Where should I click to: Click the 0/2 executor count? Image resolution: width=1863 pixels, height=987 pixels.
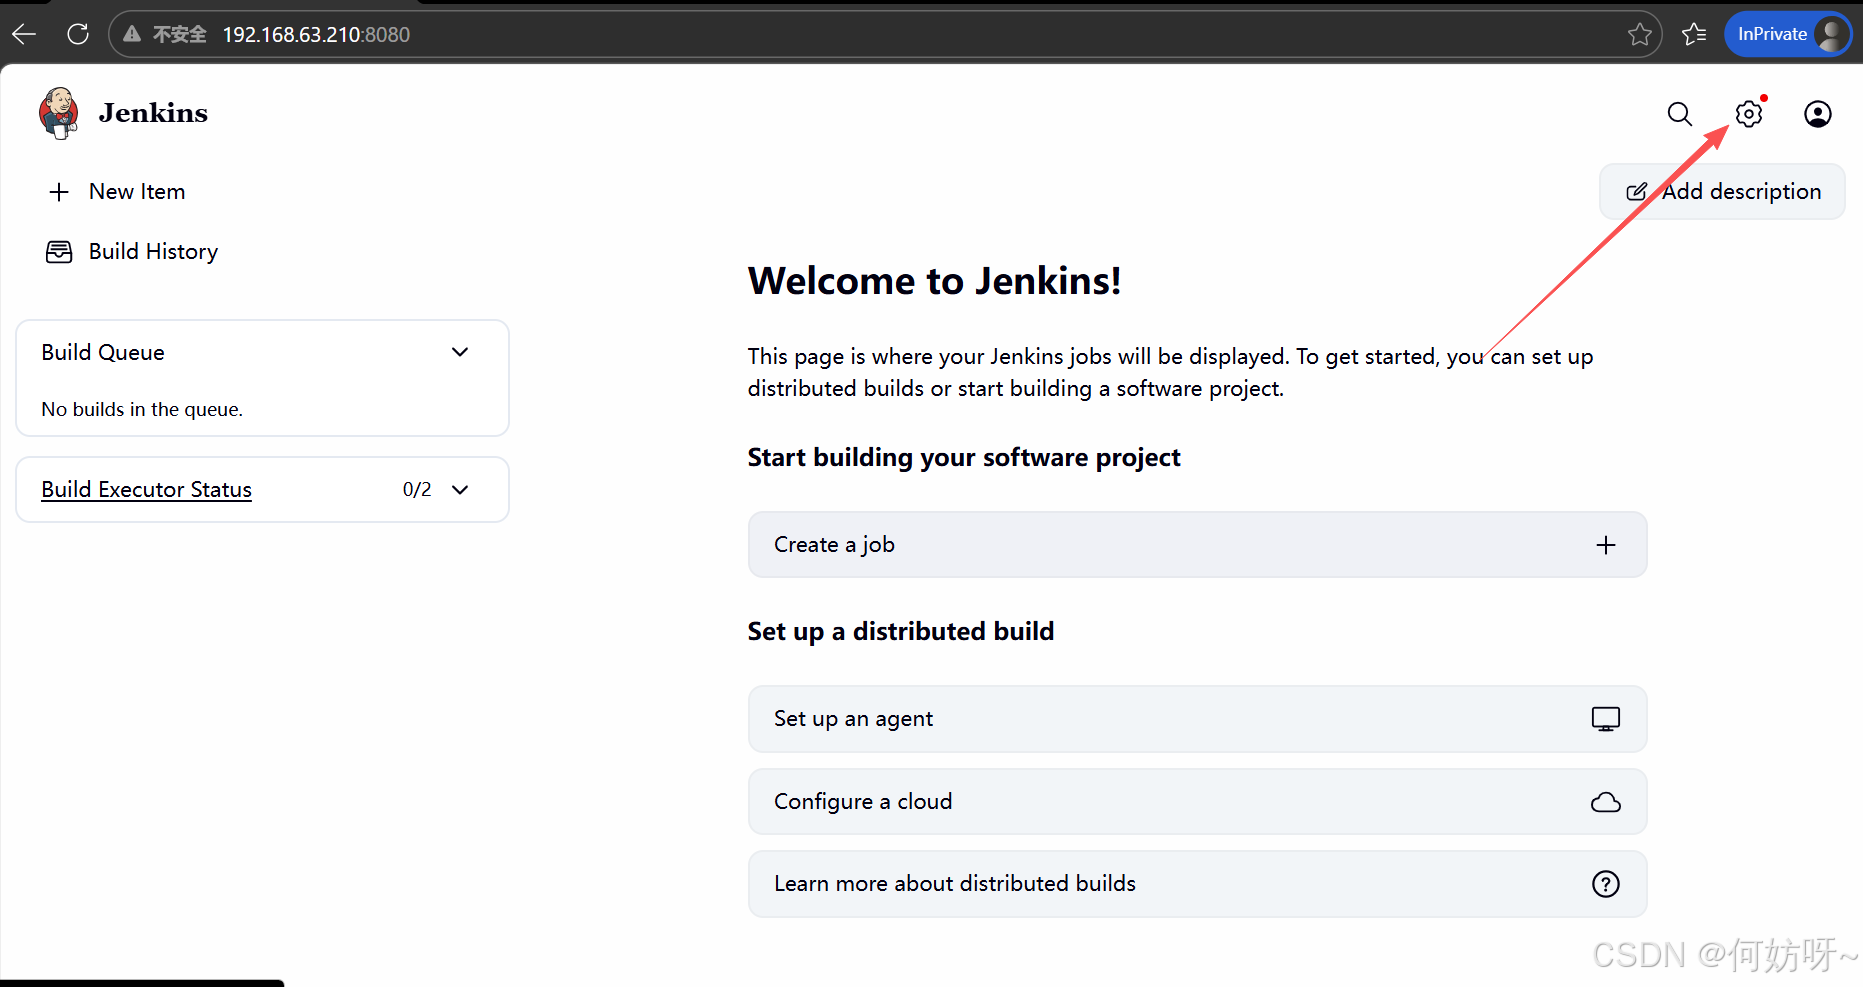417,489
